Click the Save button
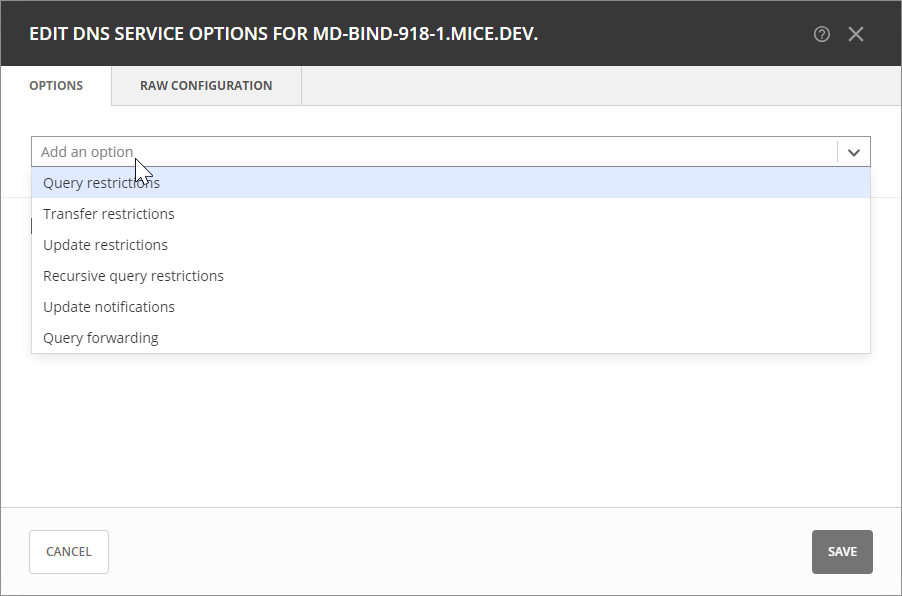The height and width of the screenshot is (596, 902). 842,552
